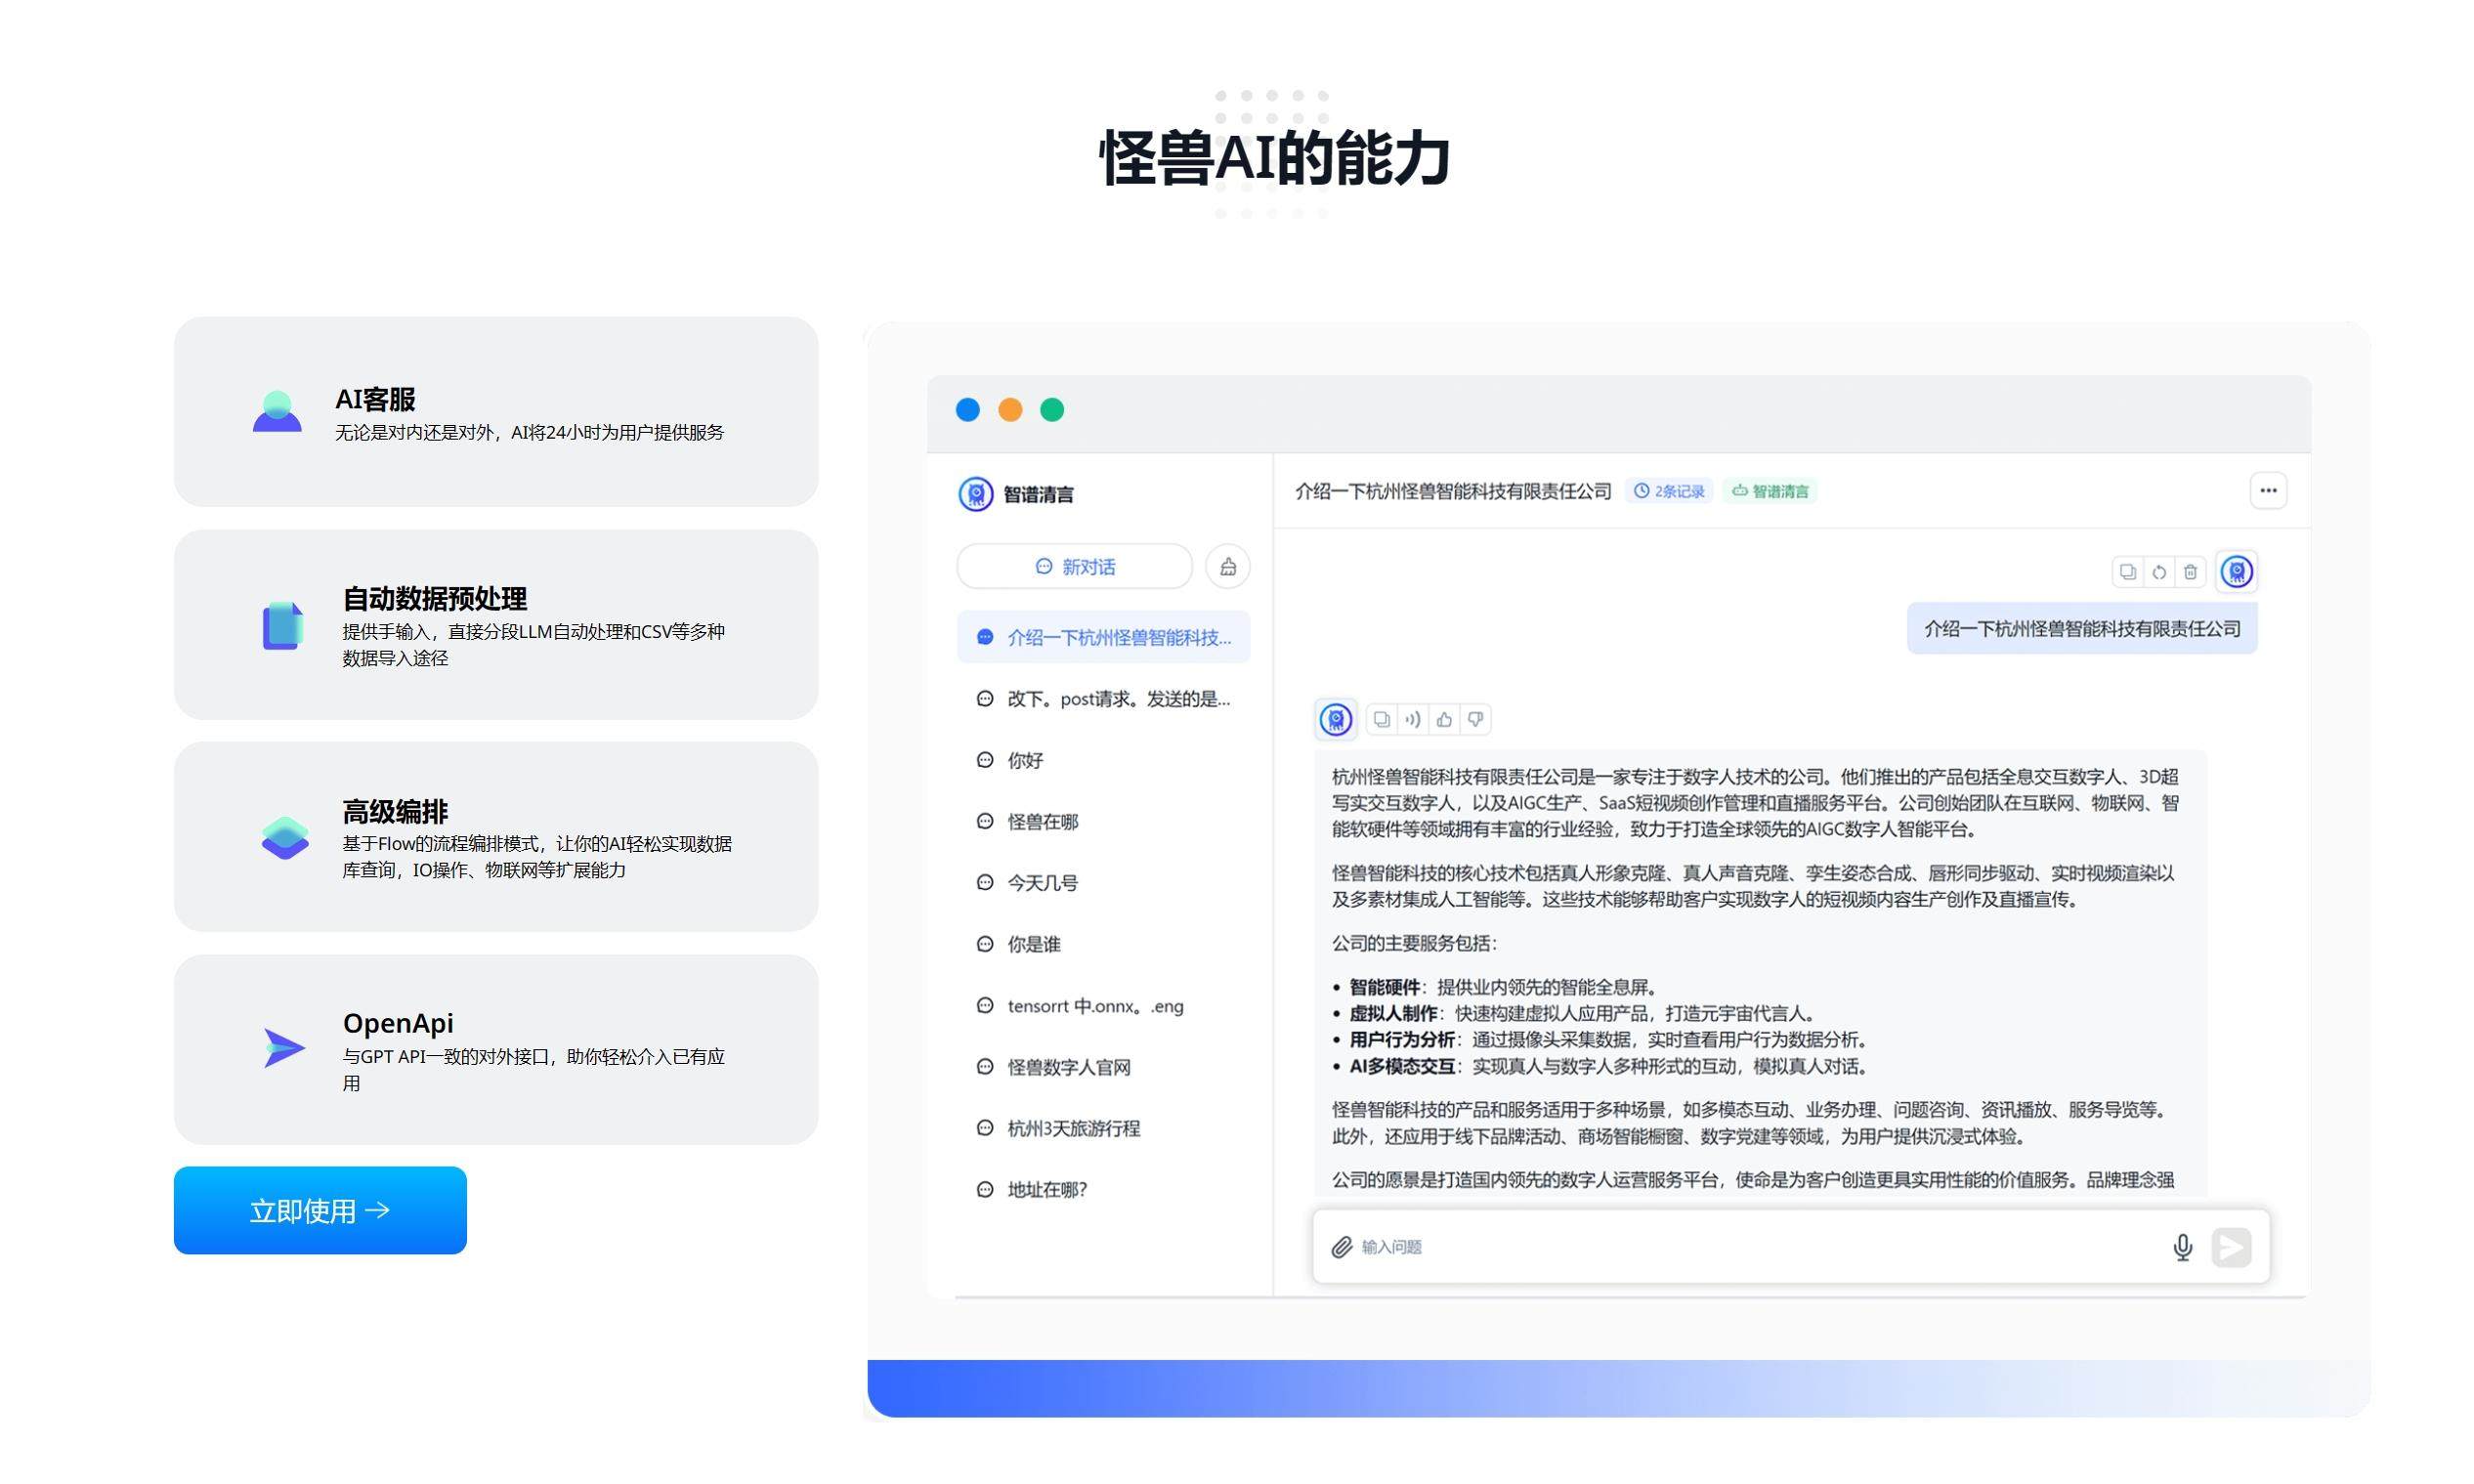2474x1484 pixels.
Task: Click the user avatar beside the trash icon
Action: click(2237, 572)
